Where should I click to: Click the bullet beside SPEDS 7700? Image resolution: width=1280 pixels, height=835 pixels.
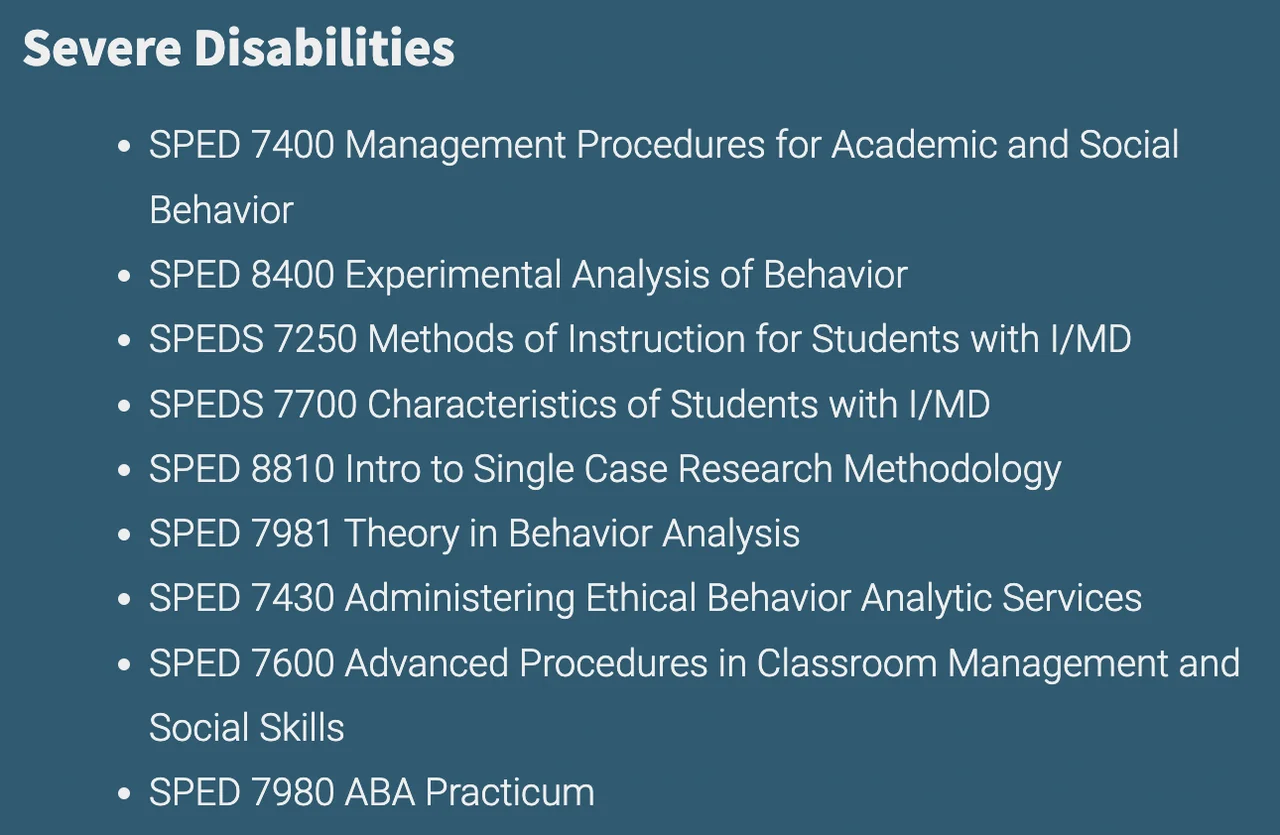[124, 407]
